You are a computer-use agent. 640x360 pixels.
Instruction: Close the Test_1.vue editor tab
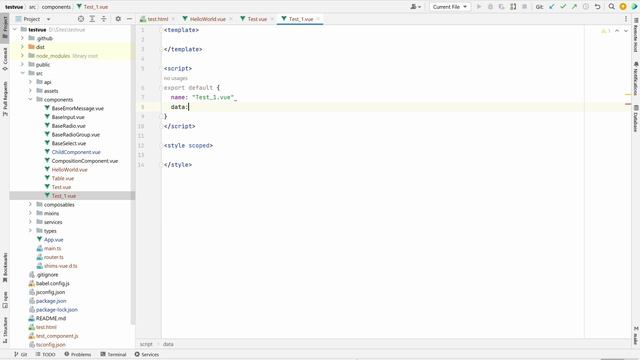318,19
